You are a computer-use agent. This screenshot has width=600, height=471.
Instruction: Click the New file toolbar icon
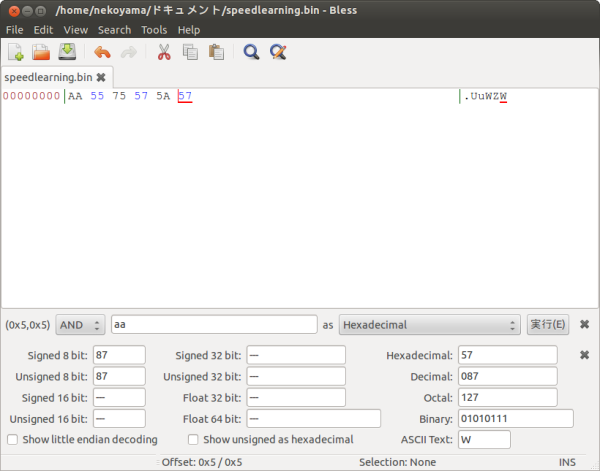(16, 52)
